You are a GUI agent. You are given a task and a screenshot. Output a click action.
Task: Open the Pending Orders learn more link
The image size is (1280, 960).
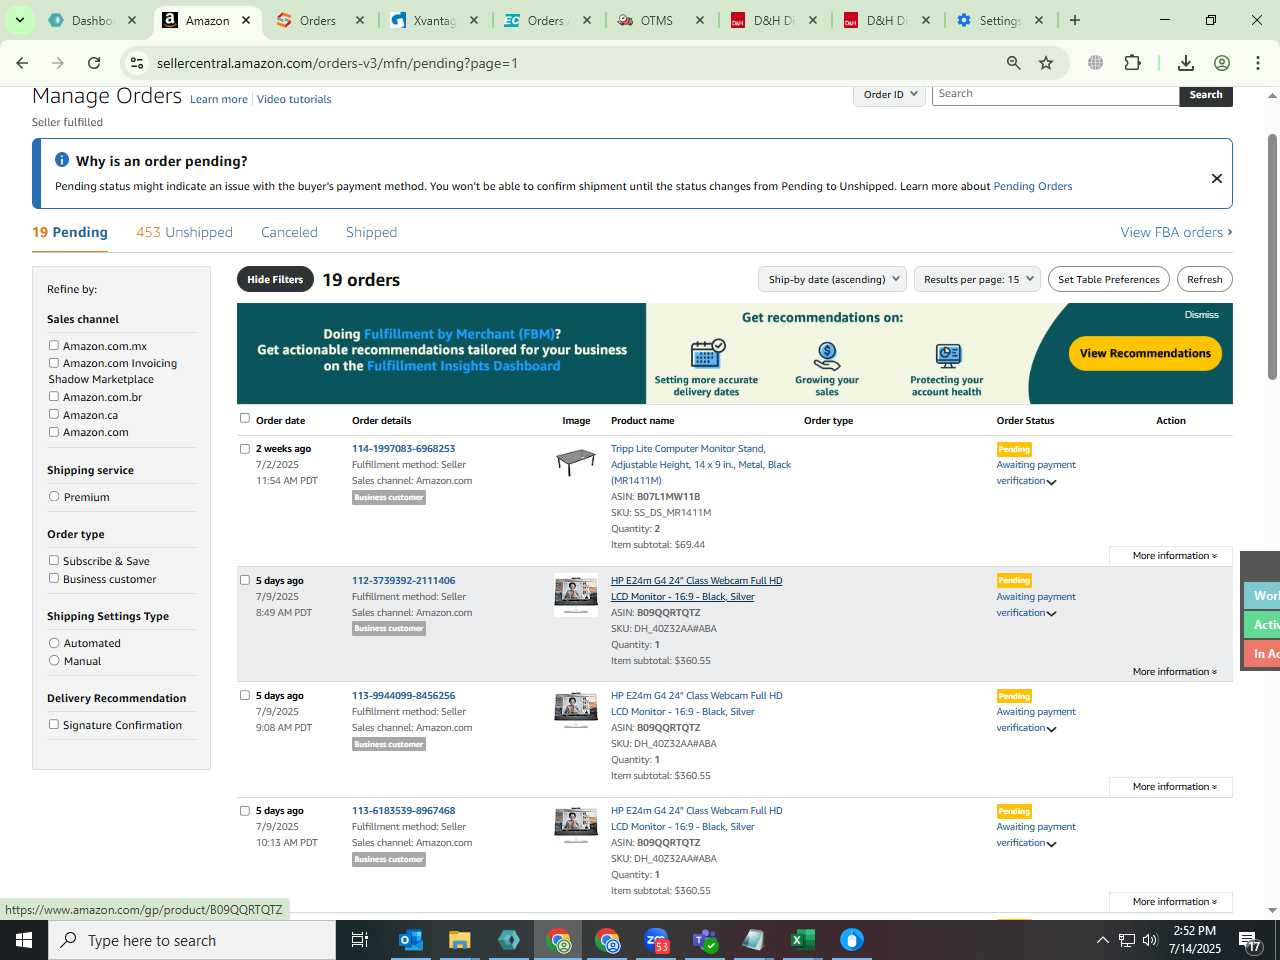[1032, 186]
